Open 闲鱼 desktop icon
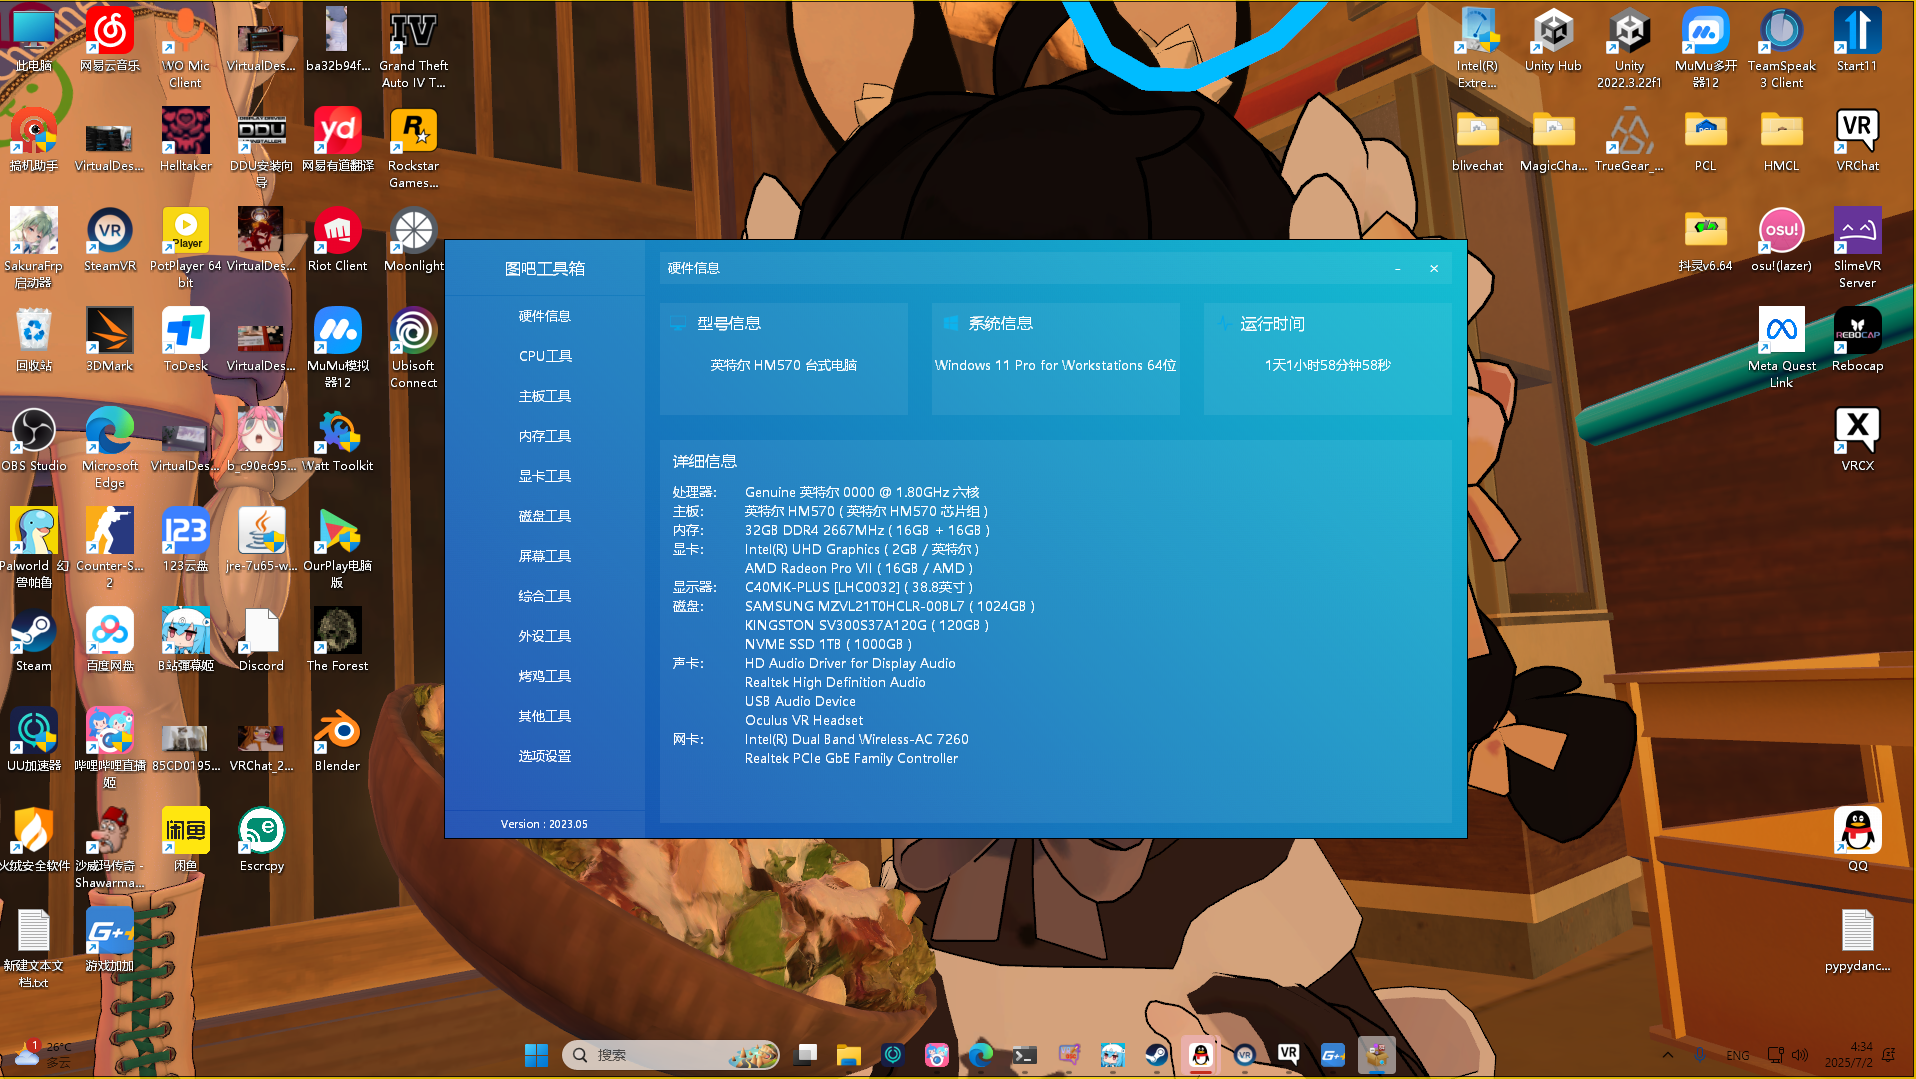 pyautogui.click(x=185, y=840)
